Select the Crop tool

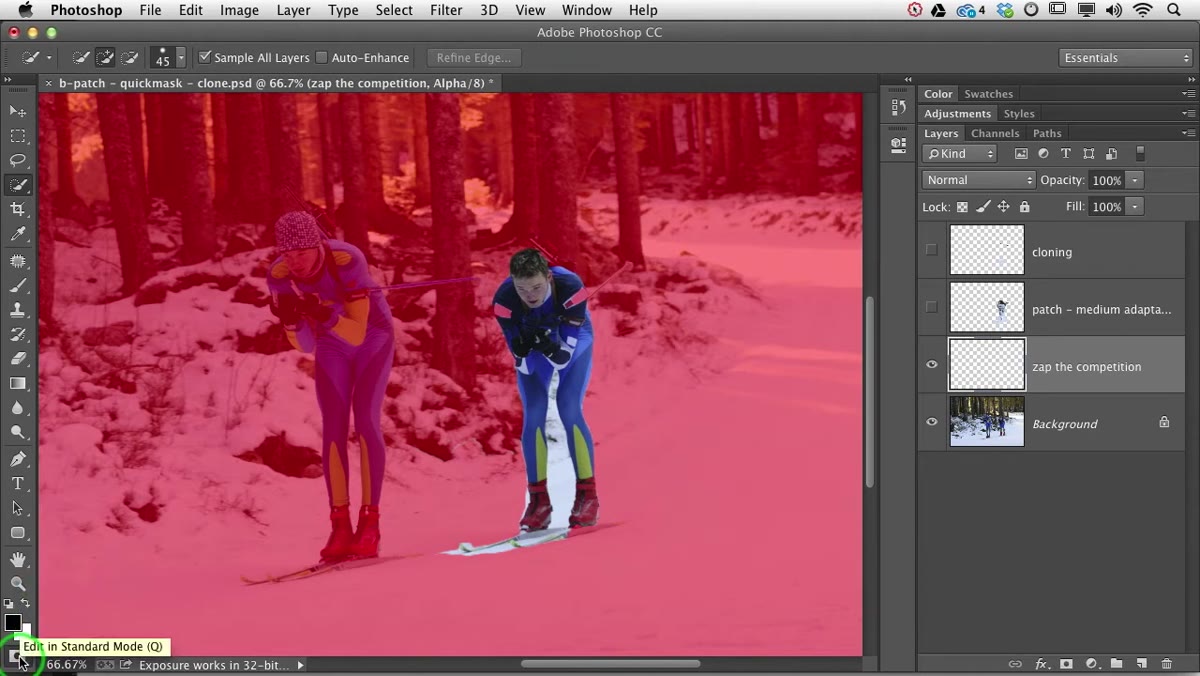pos(18,210)
